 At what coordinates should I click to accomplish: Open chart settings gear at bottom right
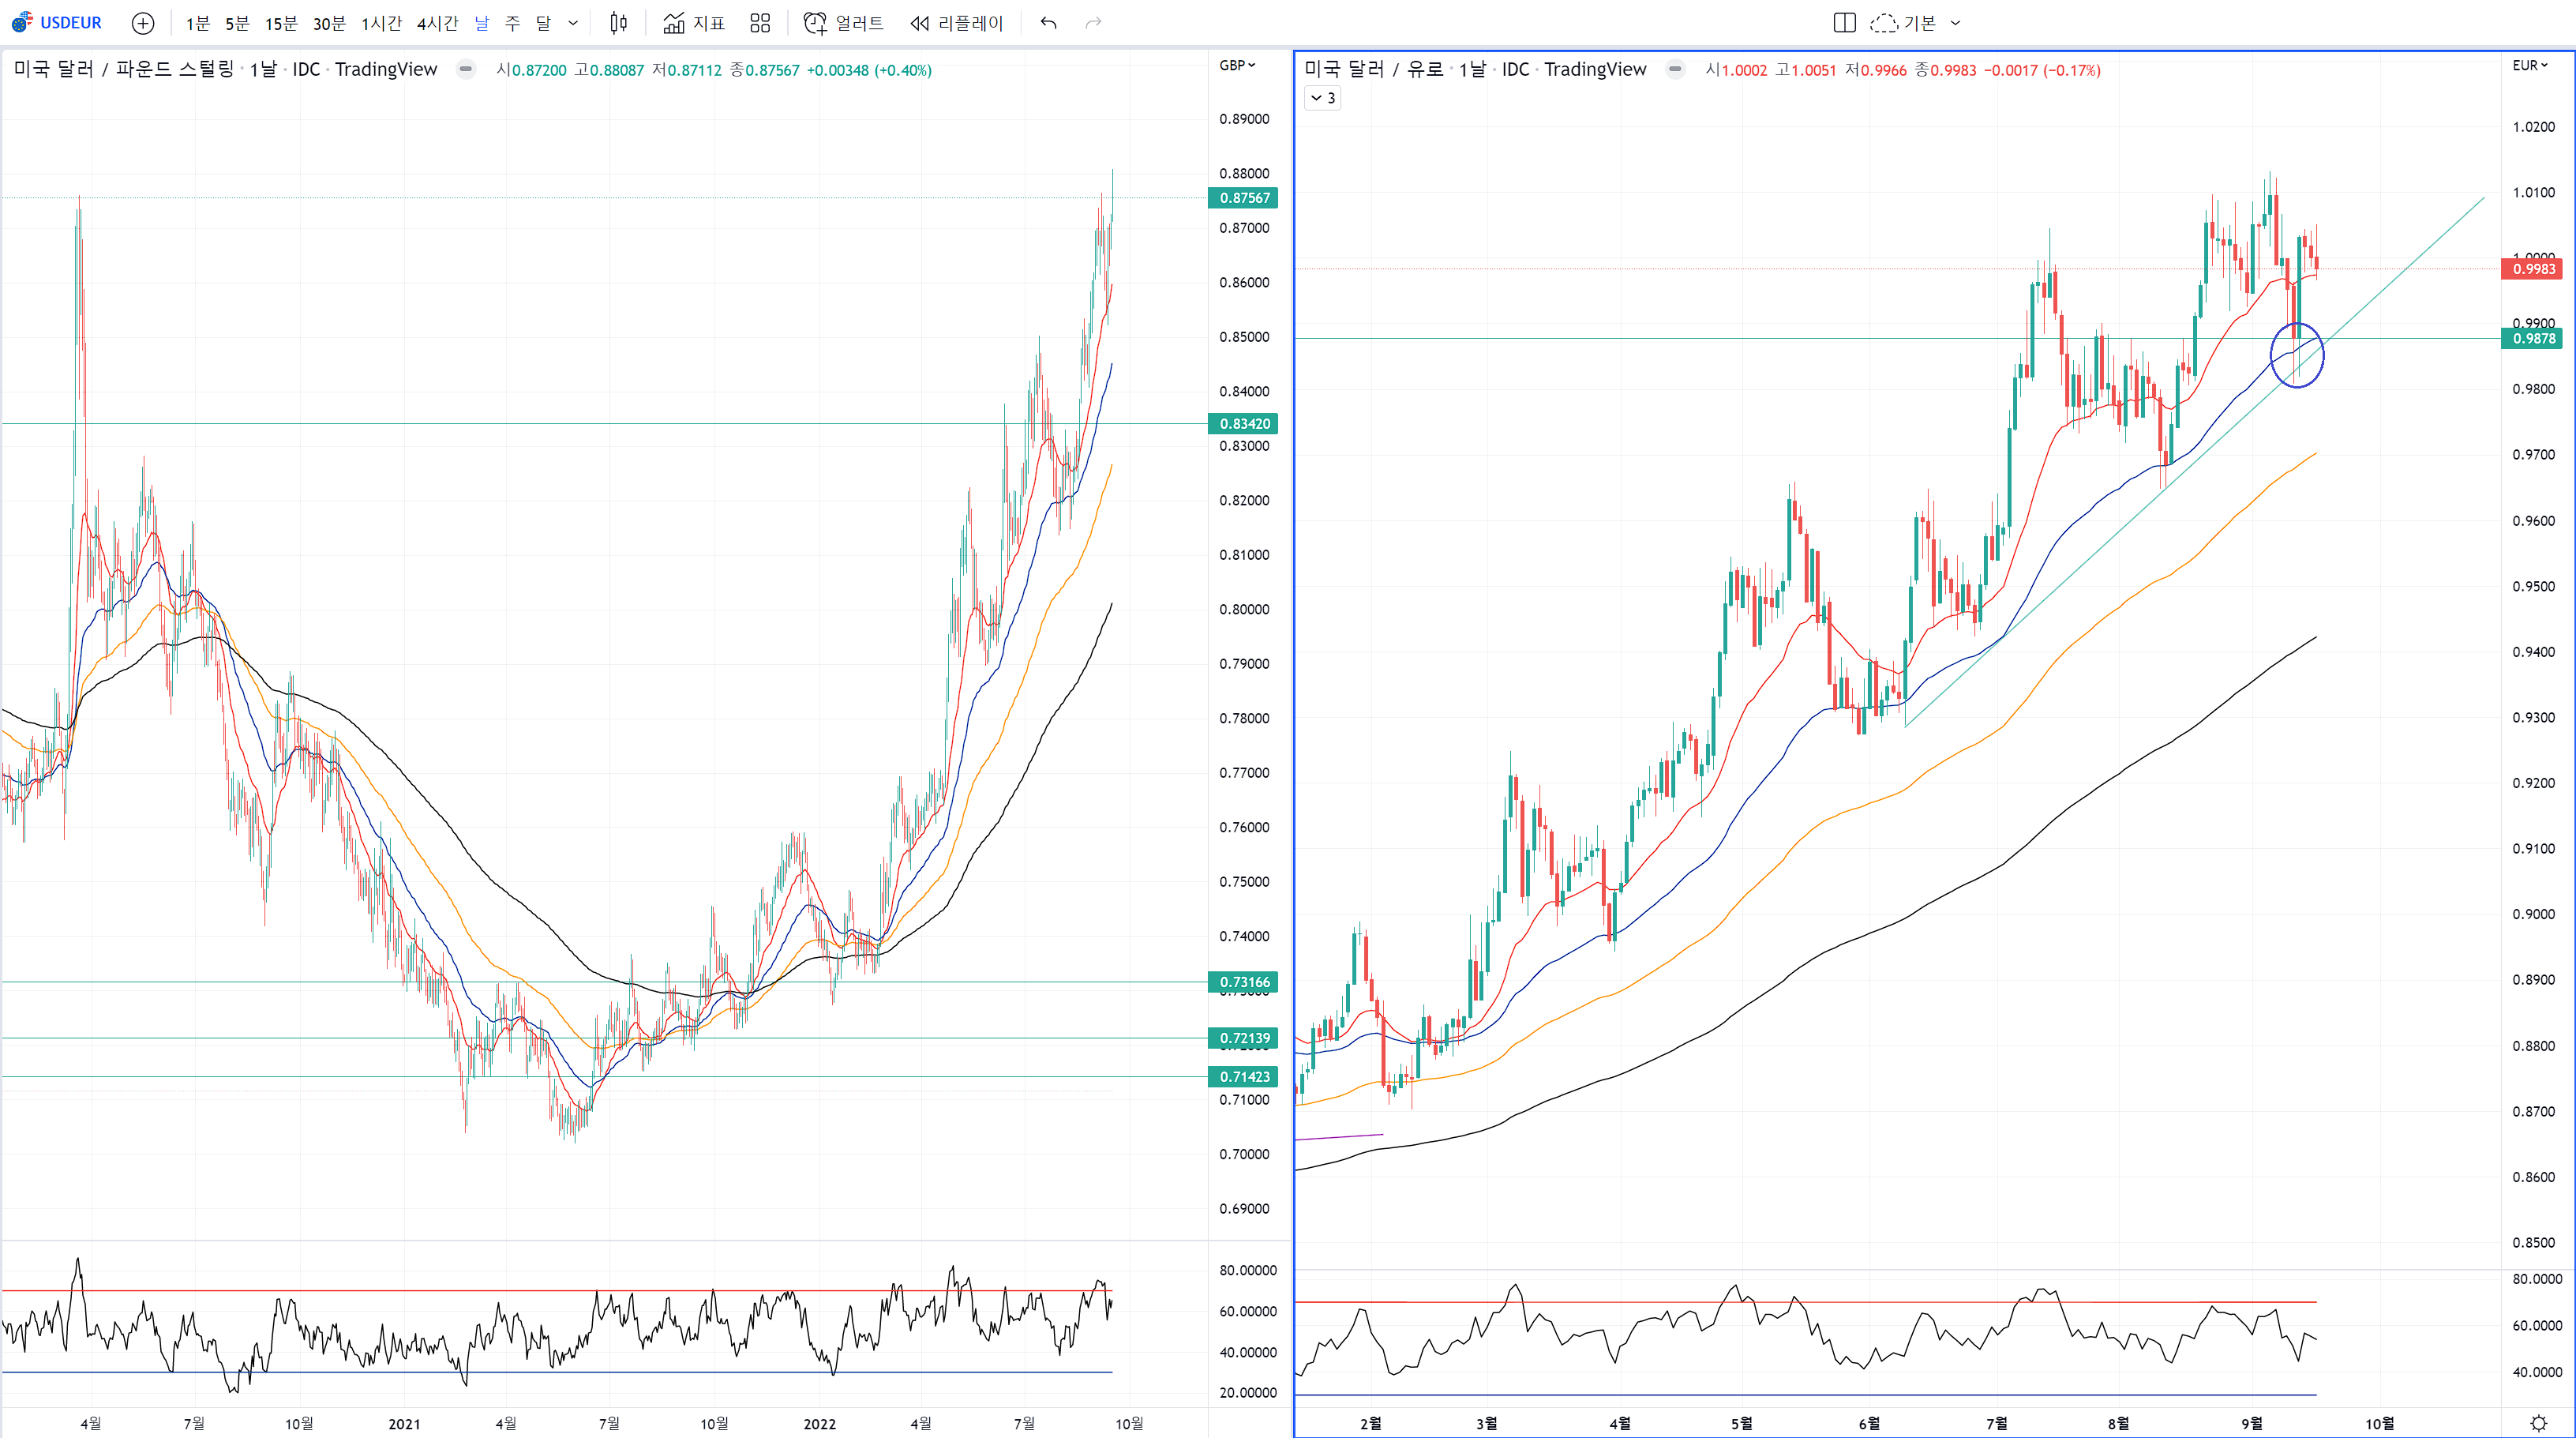tap(2538, 1422)
